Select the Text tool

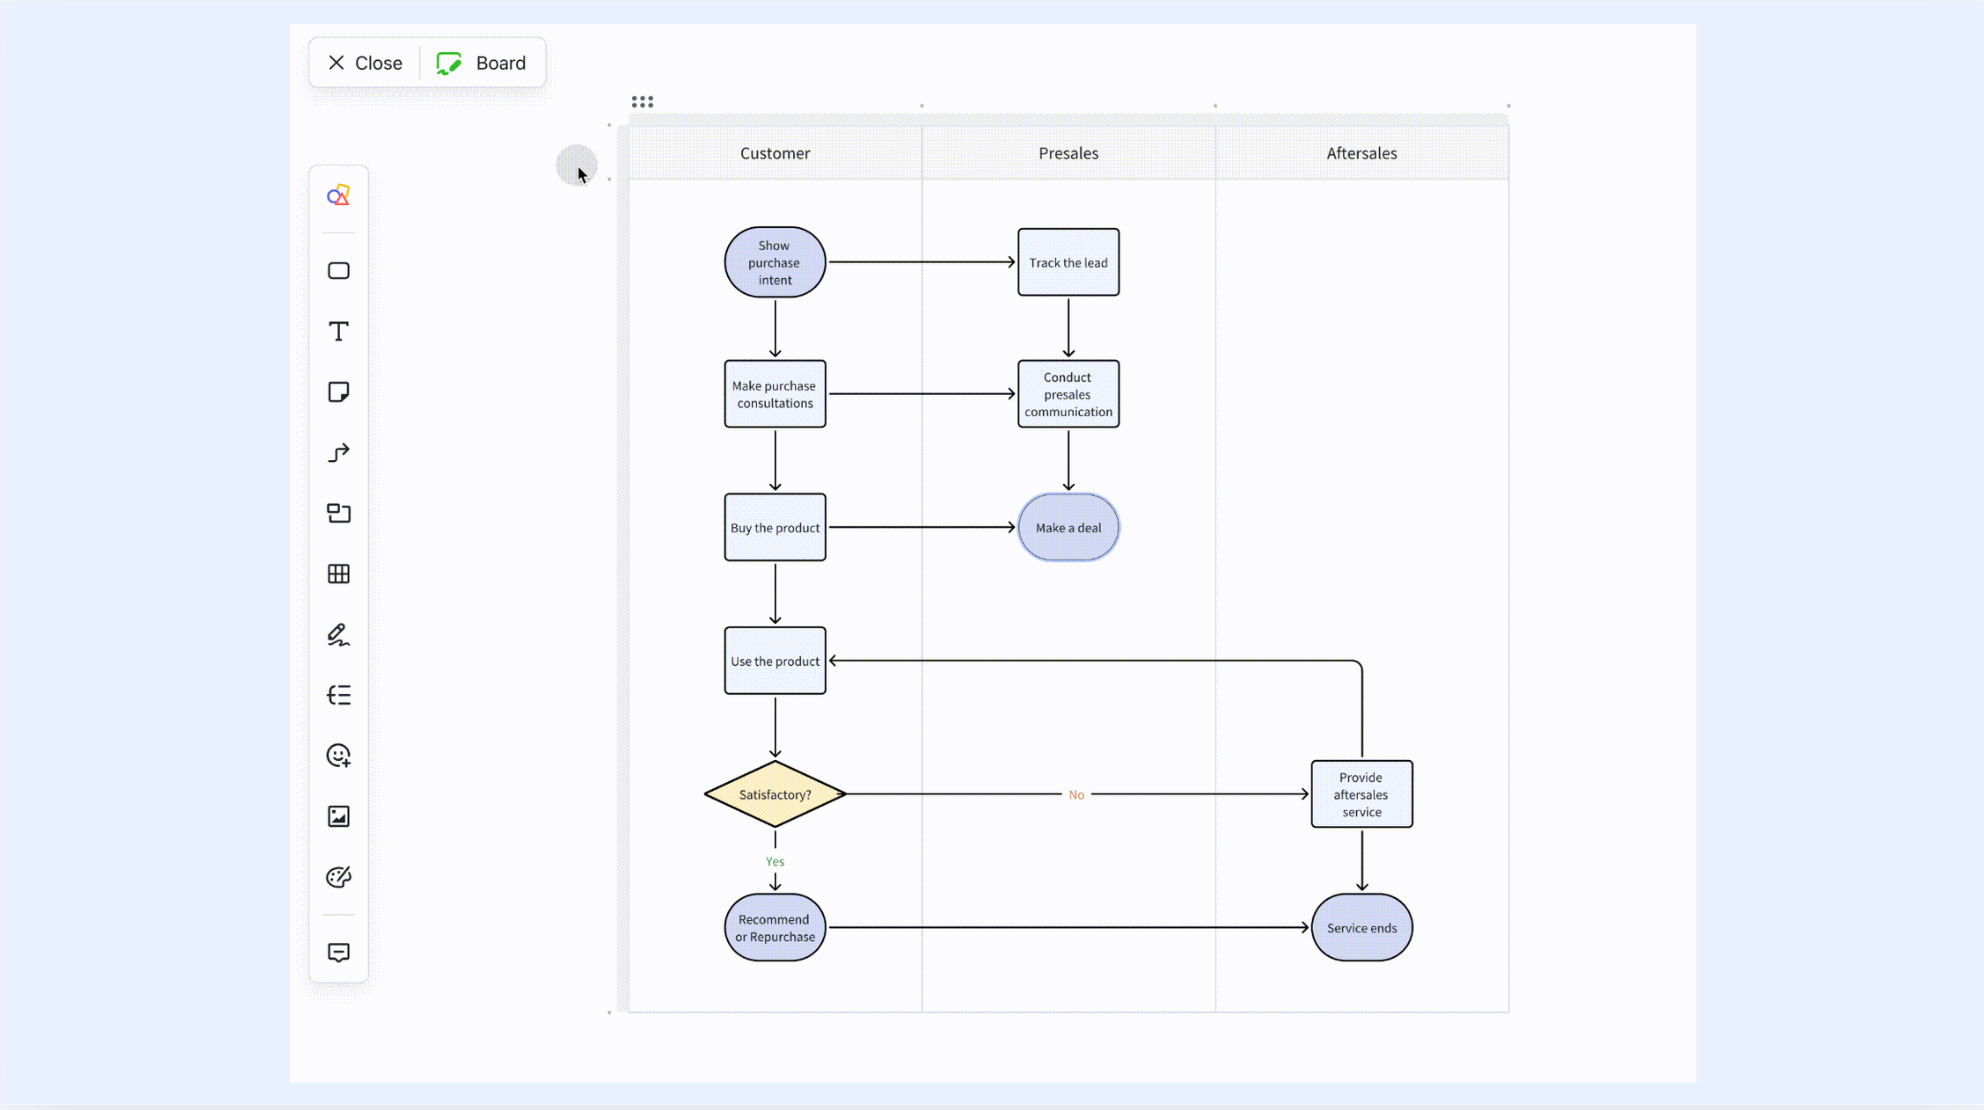coord(338,331)
